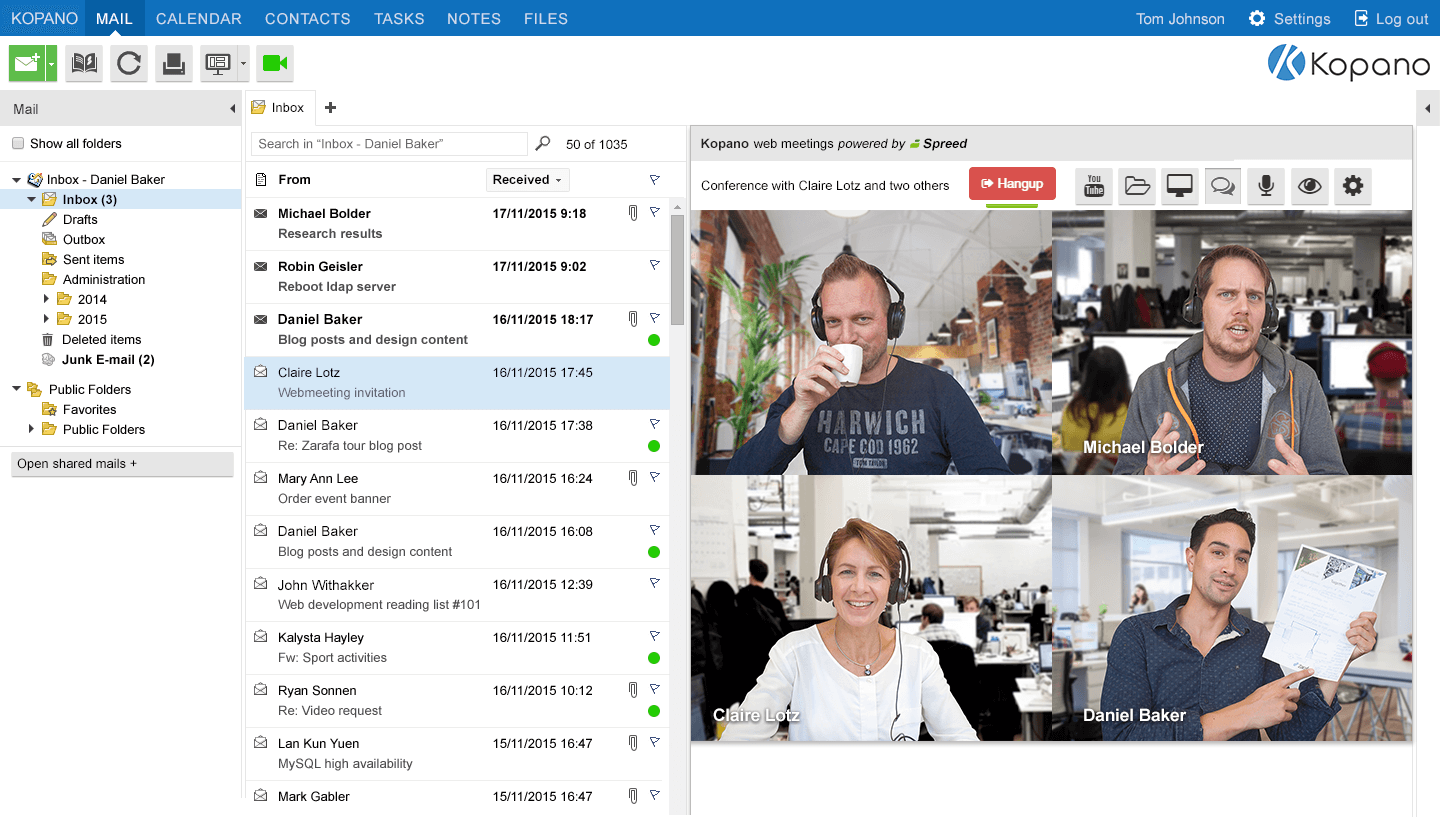The height and width of the screenshot is (817, 1440).
Task: Open the Deleted items folder
Action: 101,340
